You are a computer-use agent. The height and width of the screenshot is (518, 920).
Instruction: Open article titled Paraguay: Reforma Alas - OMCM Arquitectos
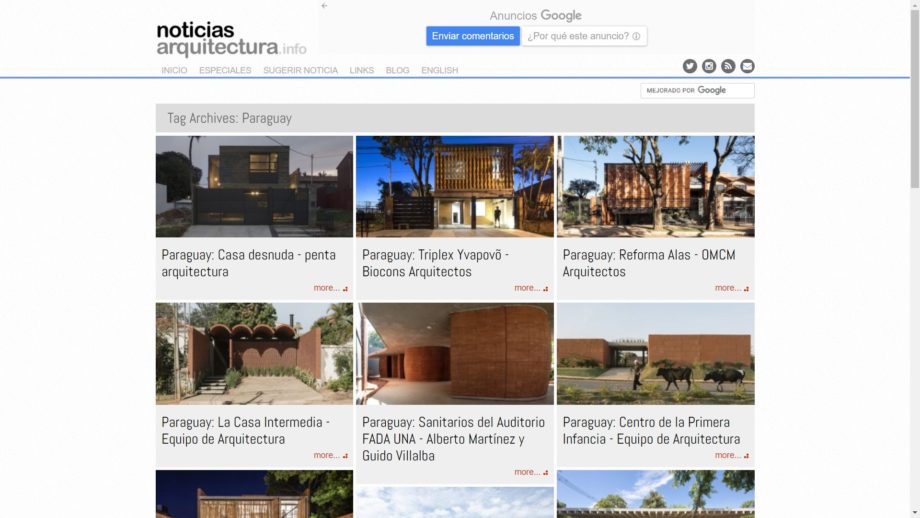pyautogui.click(x=649, y=263)
